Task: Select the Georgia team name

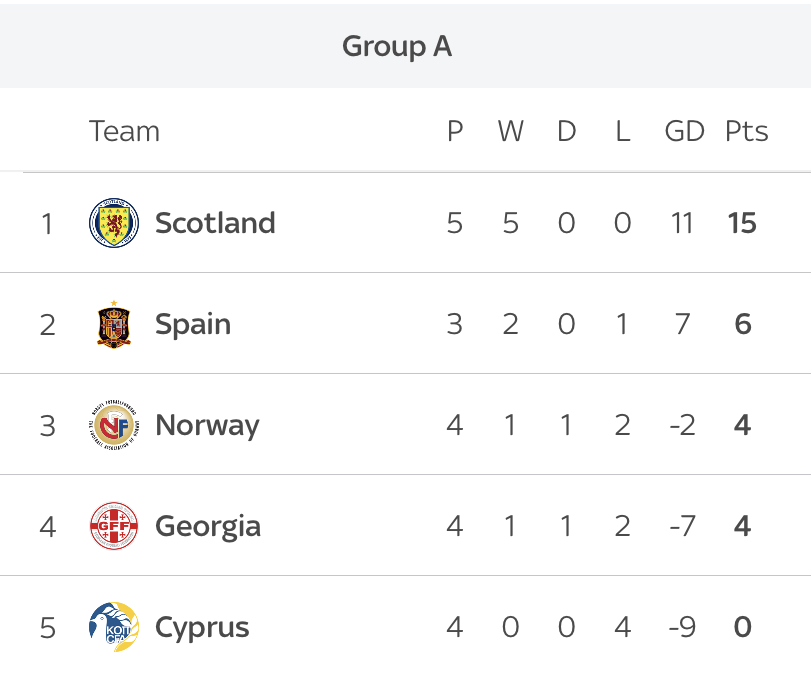Action: (x=208, y=526)
